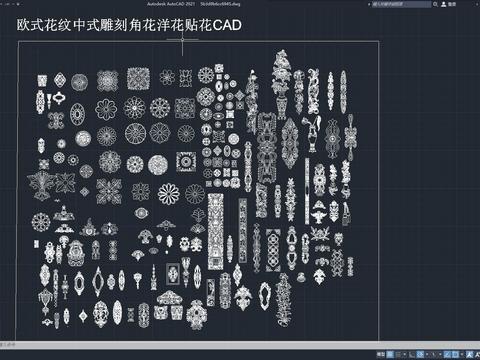The image size is (480, 360).
Task: Toggle the drawing grid display in status bar
Action: [x=390, y=354]
